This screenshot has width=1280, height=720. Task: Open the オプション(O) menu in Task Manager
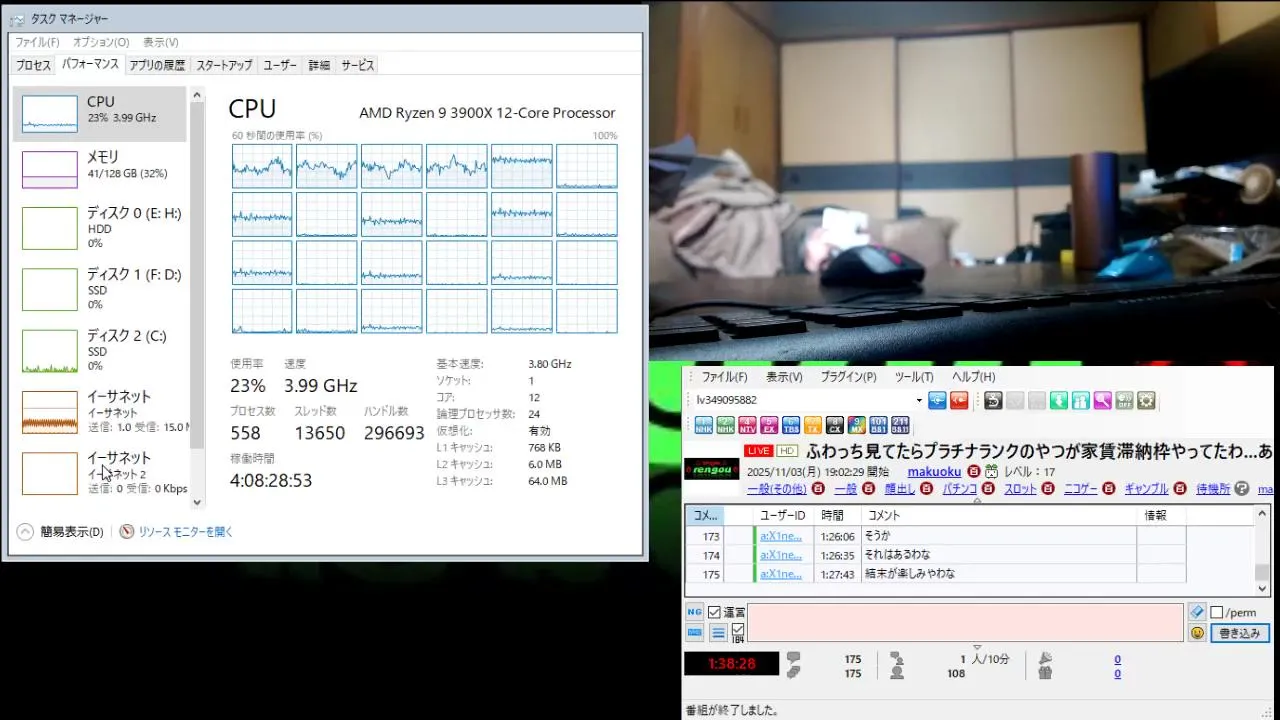point(101,42)
